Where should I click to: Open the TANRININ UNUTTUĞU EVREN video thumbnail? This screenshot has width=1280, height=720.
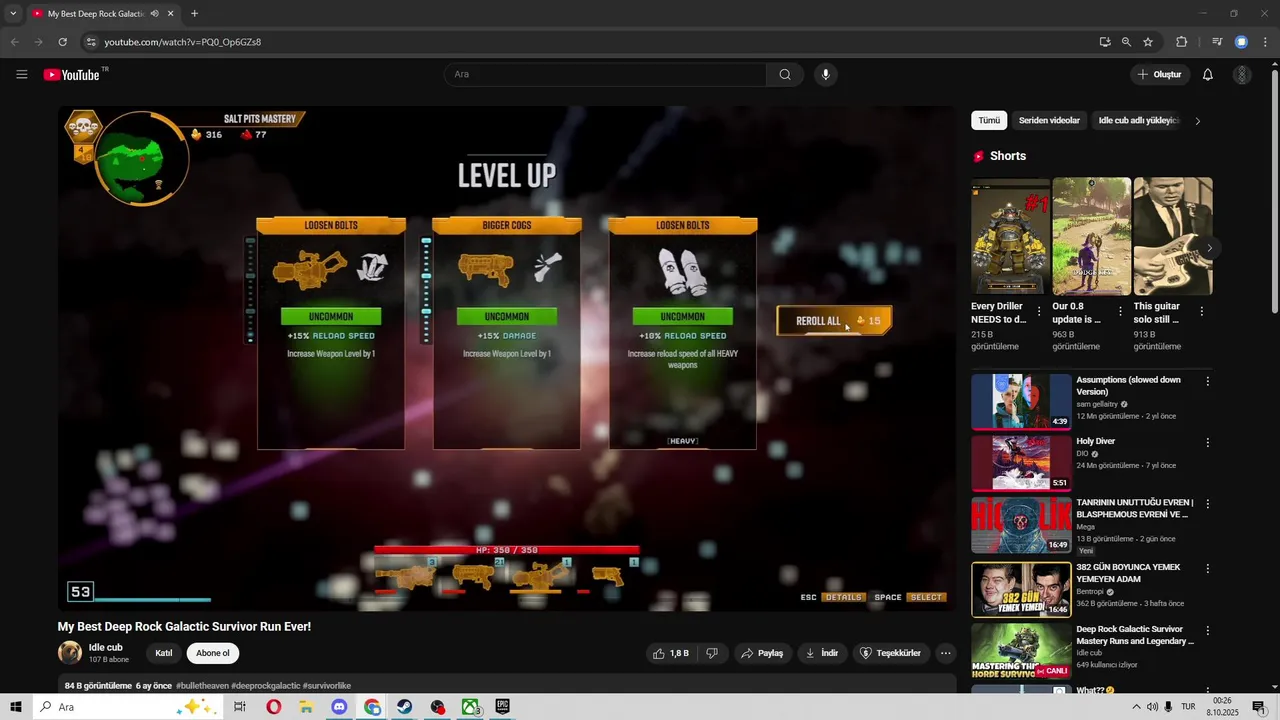click(1021, 525)
